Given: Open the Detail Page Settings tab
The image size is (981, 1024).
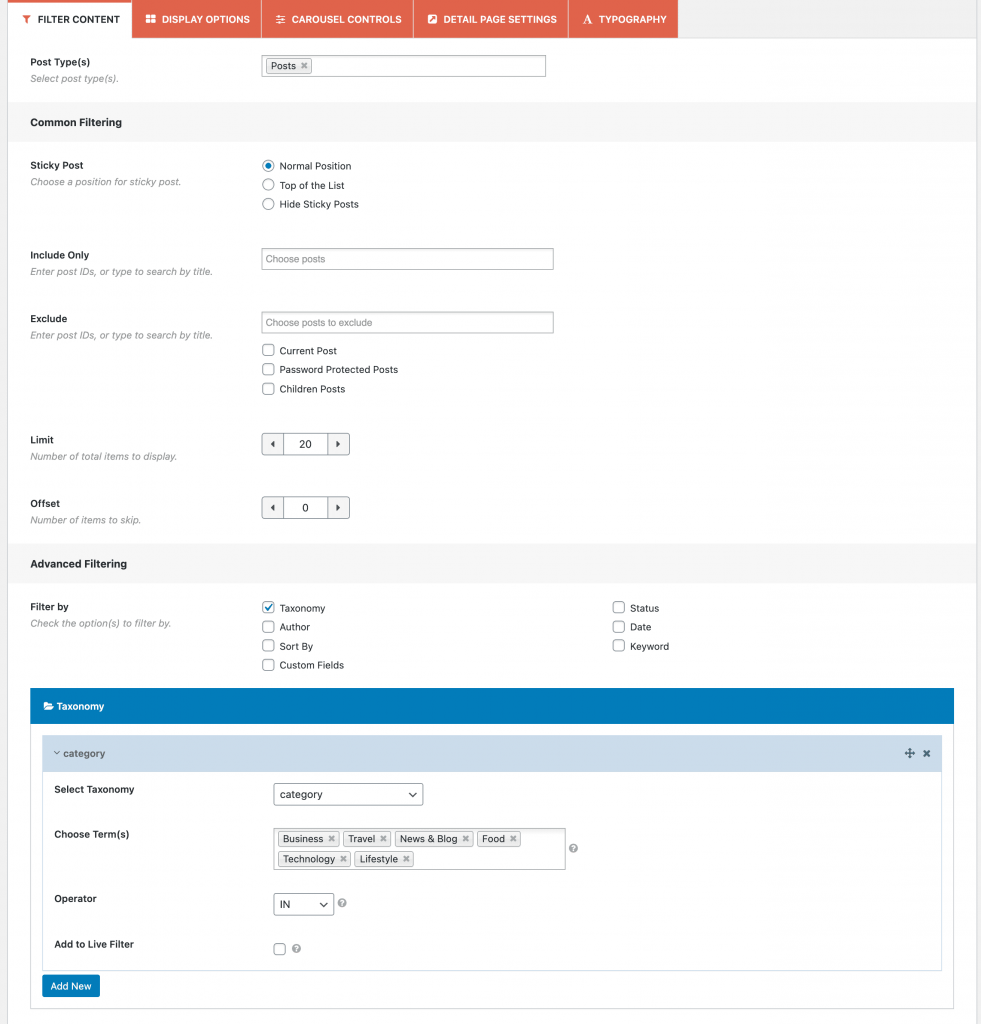Looking at the screenshot, I should click(491, 19).
